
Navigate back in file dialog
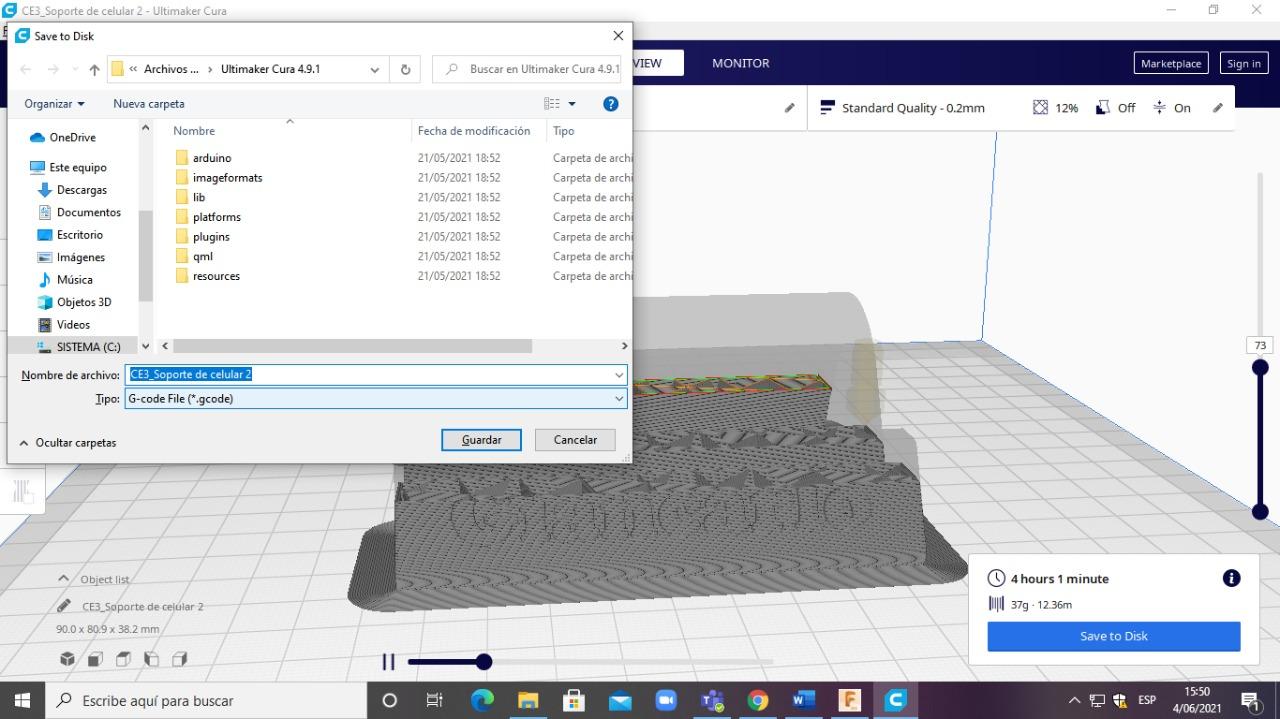pyautogui.click(x=26, y=70)
